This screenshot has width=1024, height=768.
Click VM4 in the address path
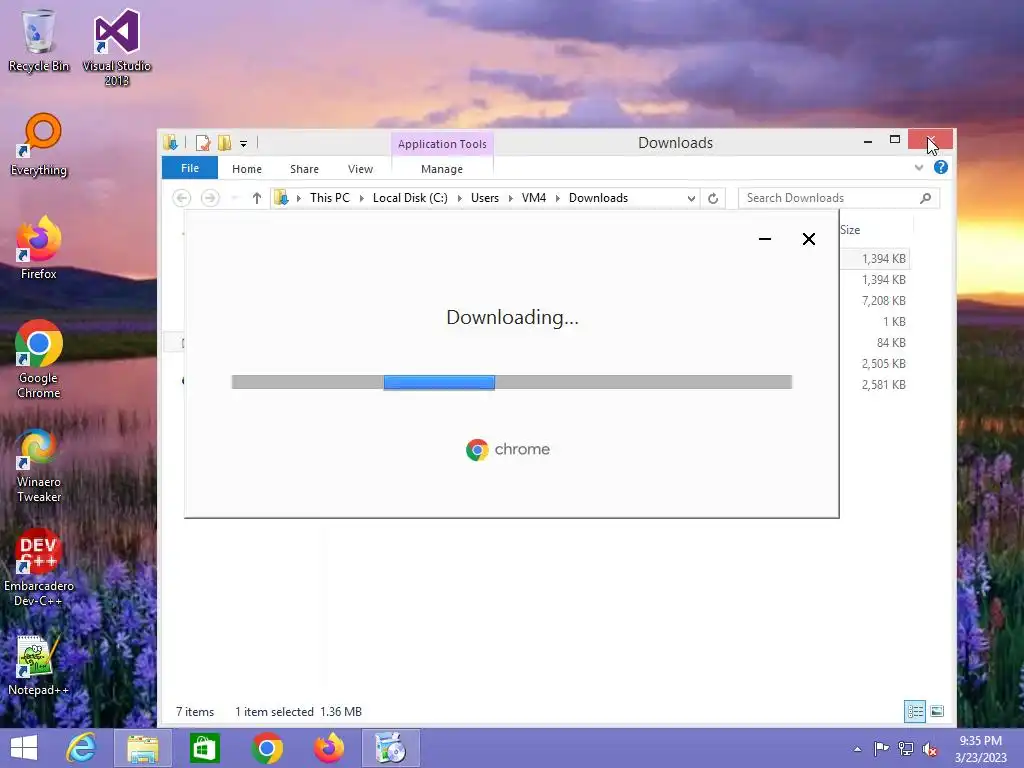click(534, 198)
